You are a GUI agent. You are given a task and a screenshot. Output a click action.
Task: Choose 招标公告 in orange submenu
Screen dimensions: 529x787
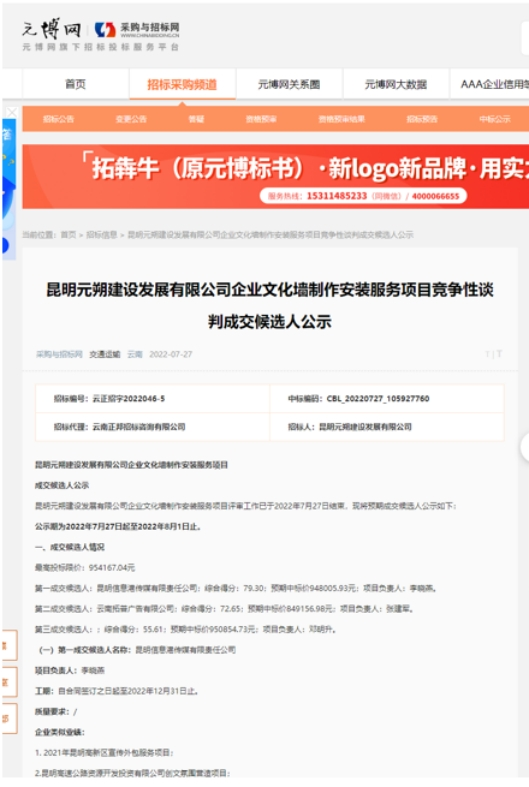pos(58,119)
